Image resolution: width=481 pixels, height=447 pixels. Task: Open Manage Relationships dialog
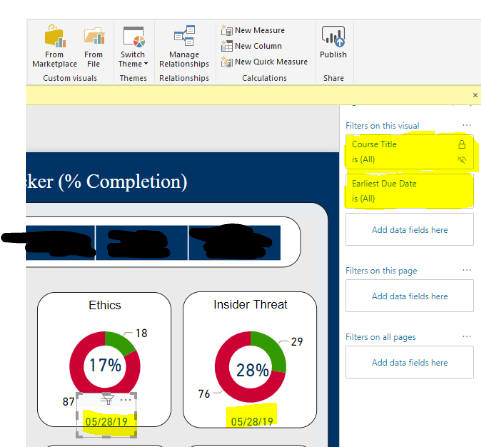click(x=184, y=46)
